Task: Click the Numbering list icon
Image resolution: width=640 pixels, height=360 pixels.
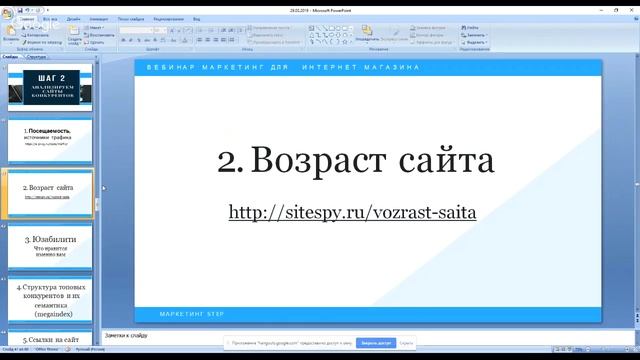Action: click(x=211, y=30)
